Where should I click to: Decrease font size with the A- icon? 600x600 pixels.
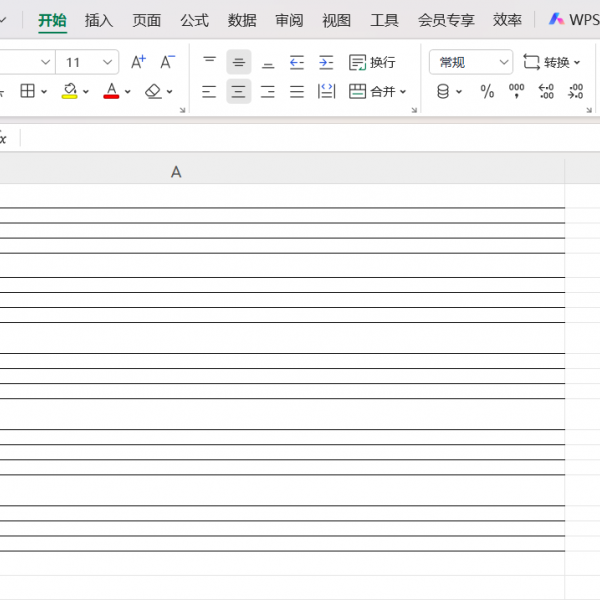167,62
